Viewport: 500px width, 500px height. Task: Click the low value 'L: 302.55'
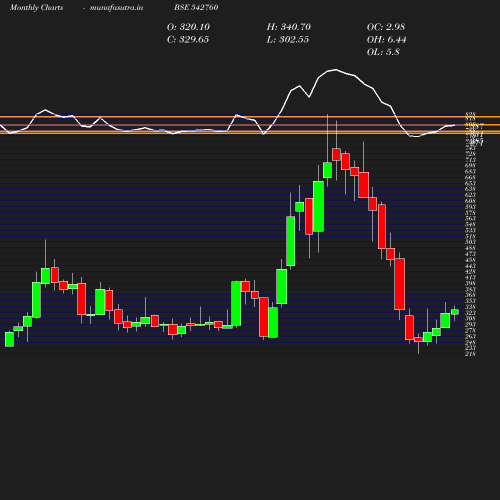click(x=288, y=40)
